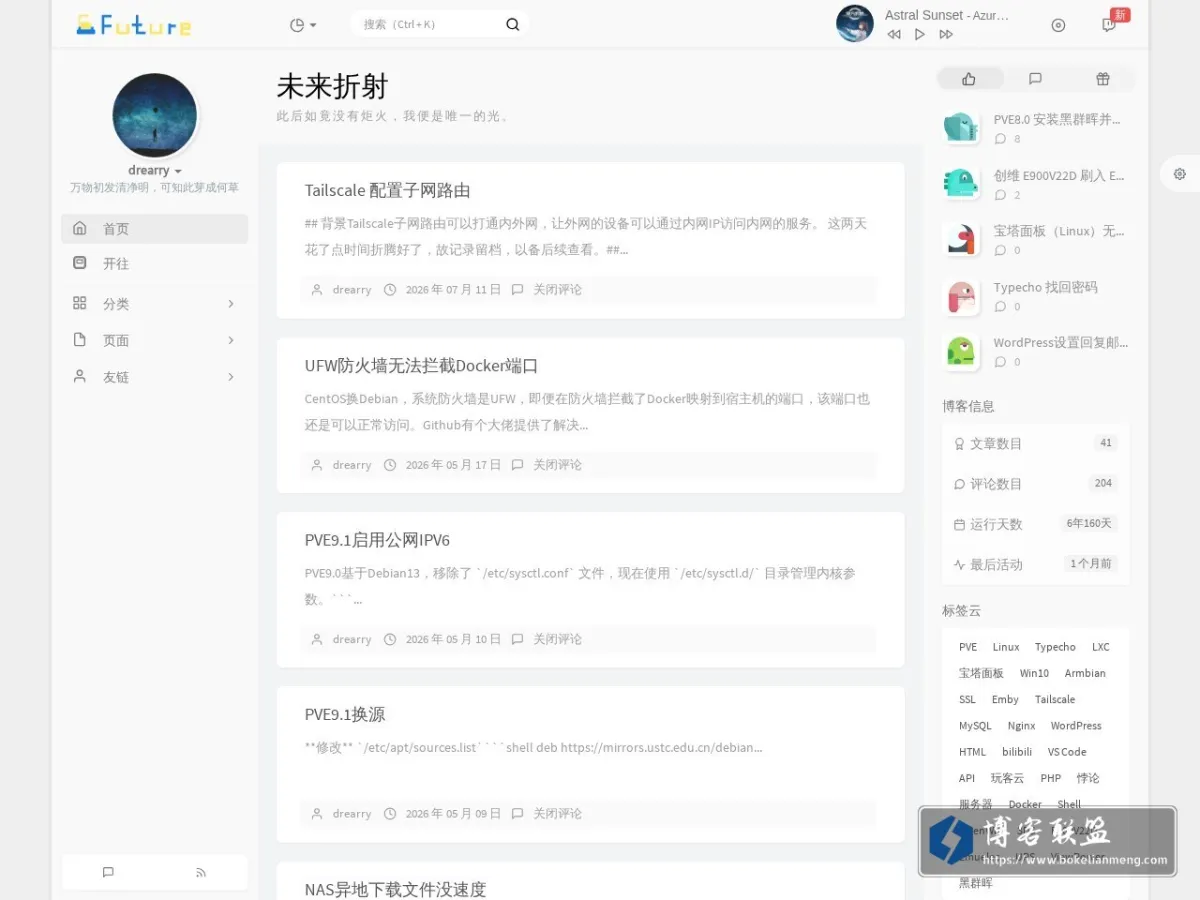Click the comment icon at sidebar bottom
The image size is (1200, 900).
(108, 872)
